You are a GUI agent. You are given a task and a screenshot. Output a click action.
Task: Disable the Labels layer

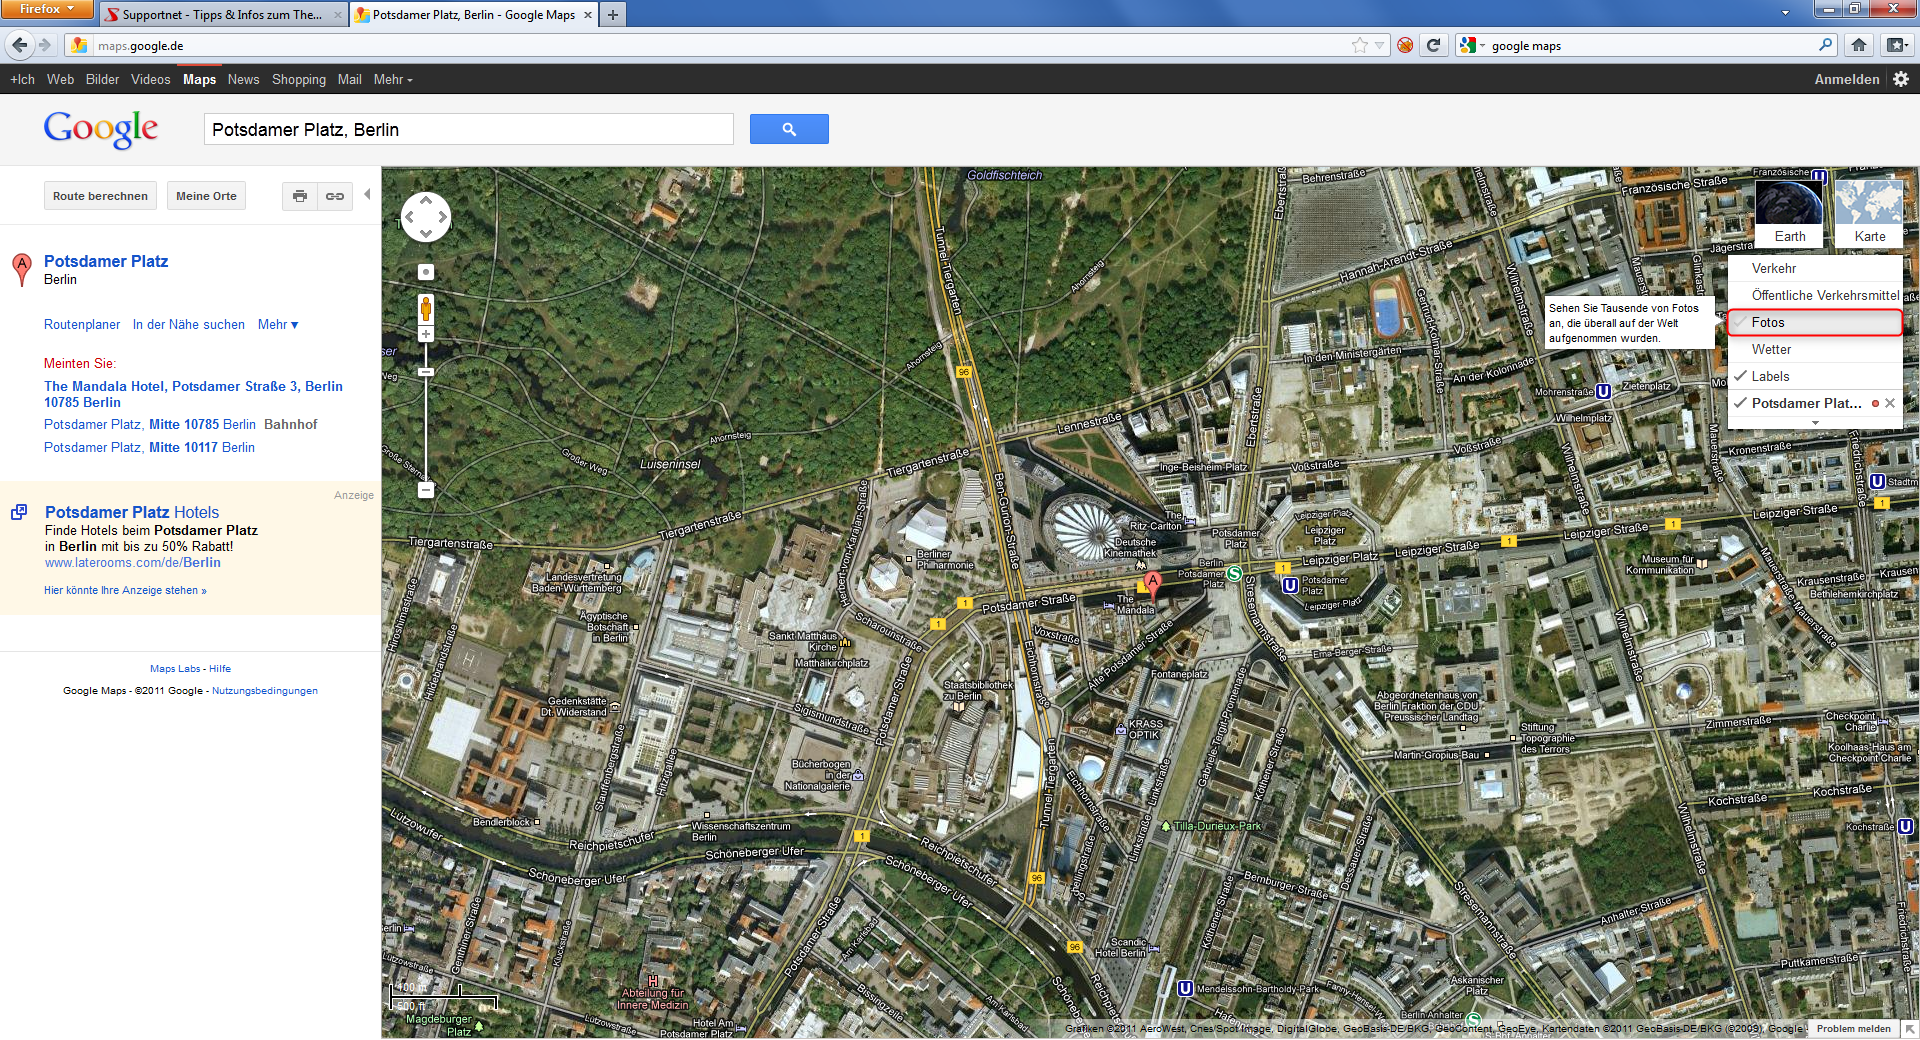1770,376
